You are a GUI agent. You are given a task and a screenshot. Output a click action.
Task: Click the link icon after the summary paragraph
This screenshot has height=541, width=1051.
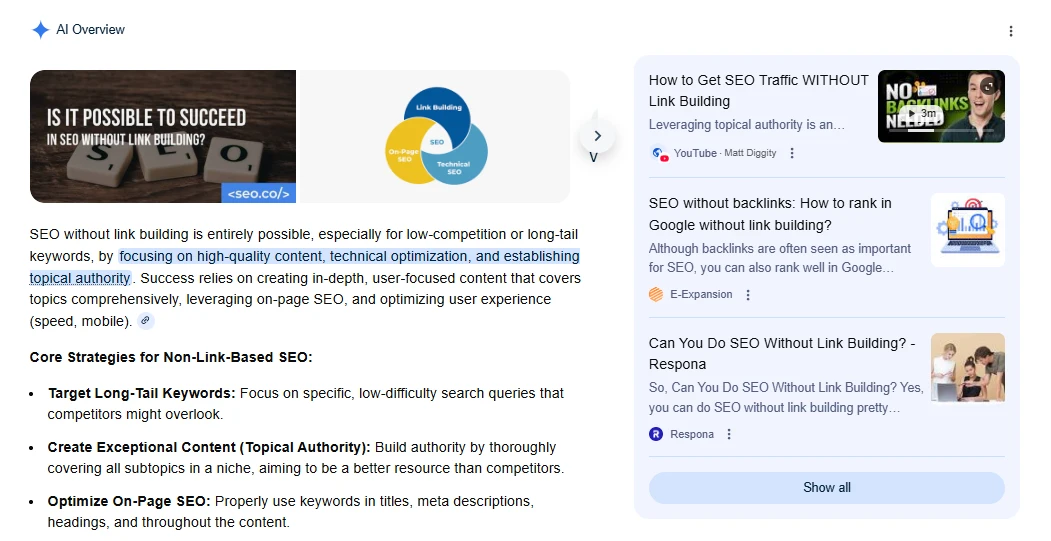(145, 321)
